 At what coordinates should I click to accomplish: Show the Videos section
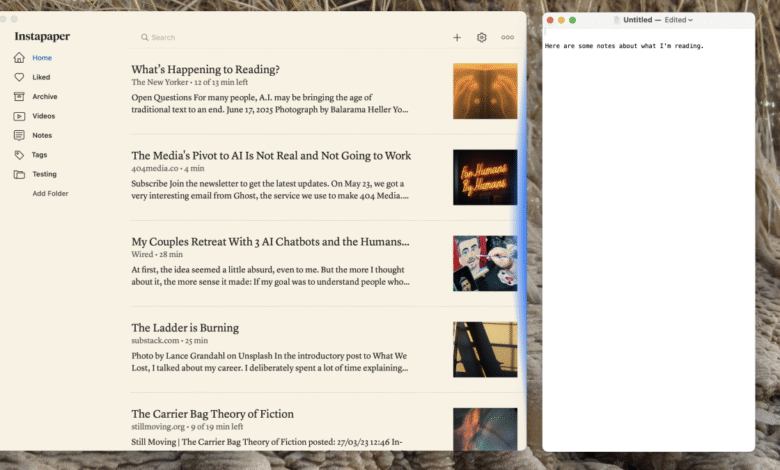point(44,116)
